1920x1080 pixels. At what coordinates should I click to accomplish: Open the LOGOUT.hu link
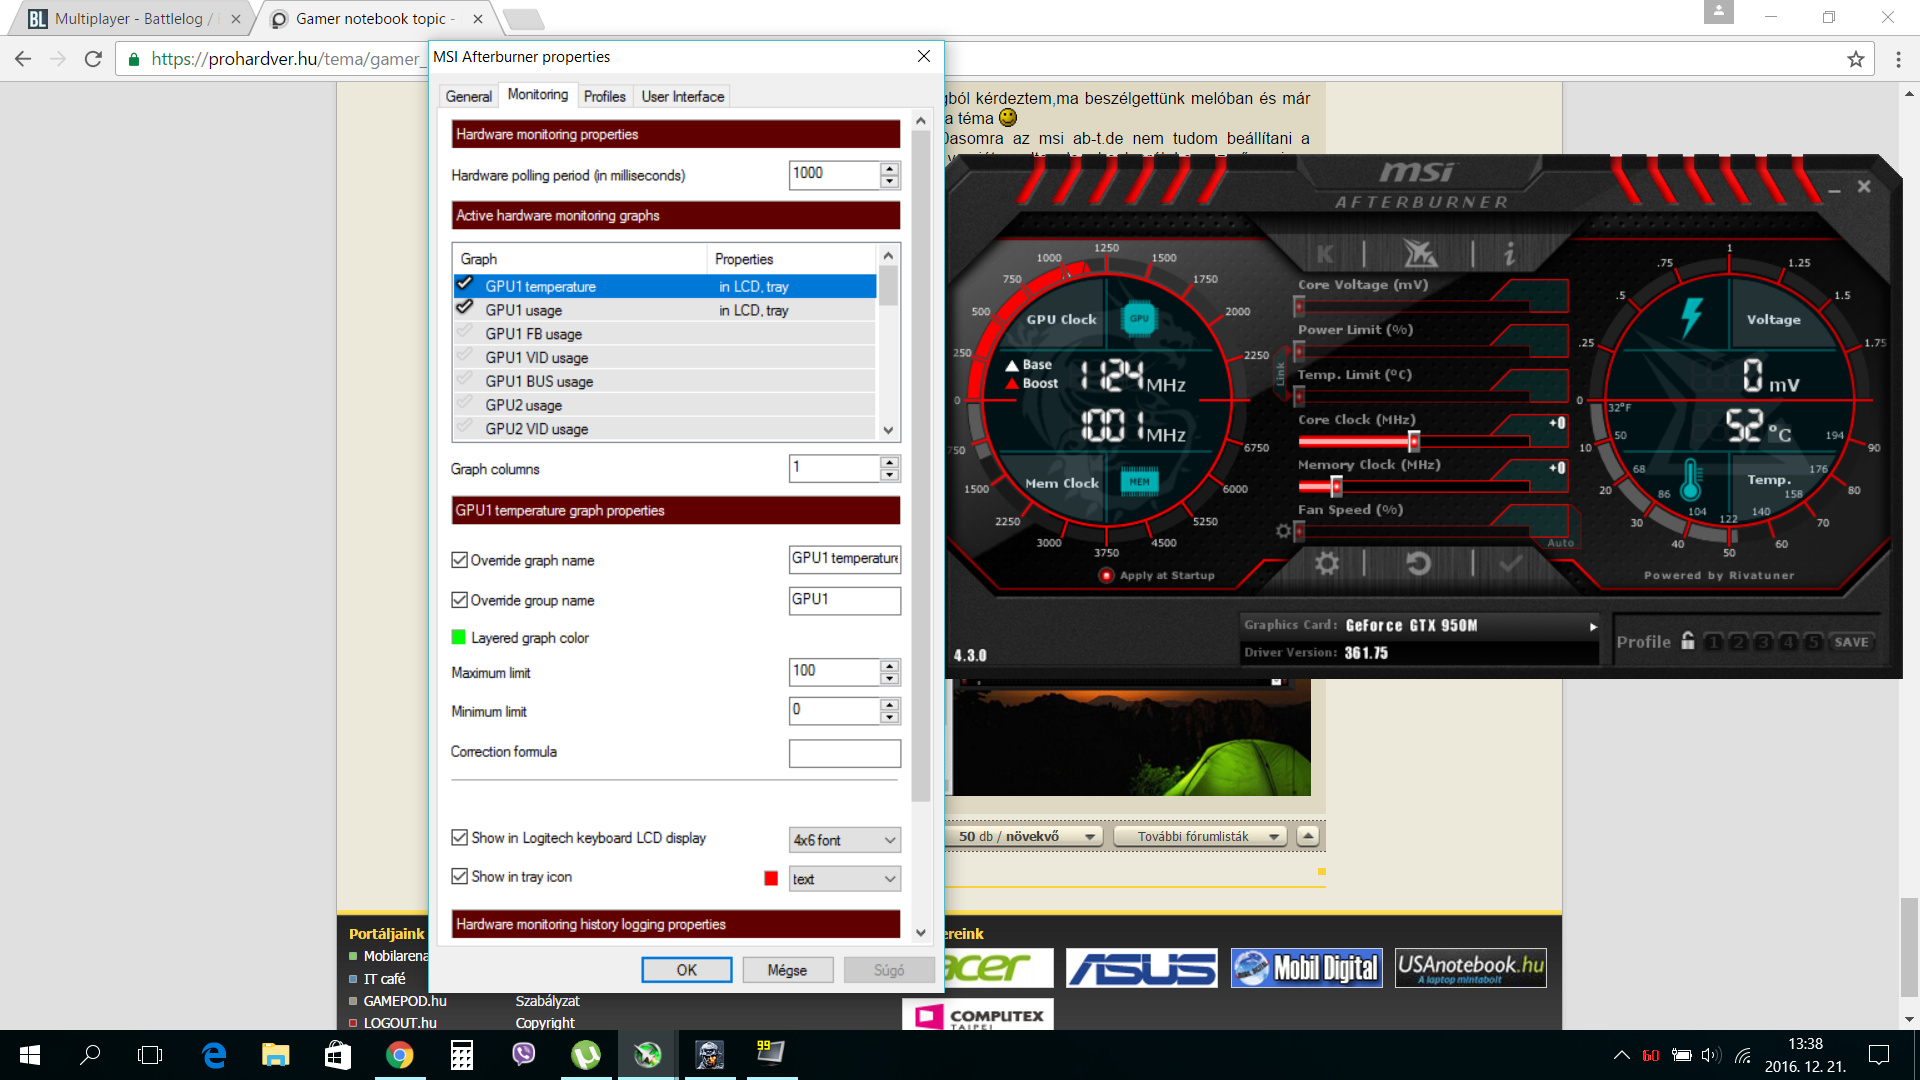pyautogui.click(x=400, y=1023)
